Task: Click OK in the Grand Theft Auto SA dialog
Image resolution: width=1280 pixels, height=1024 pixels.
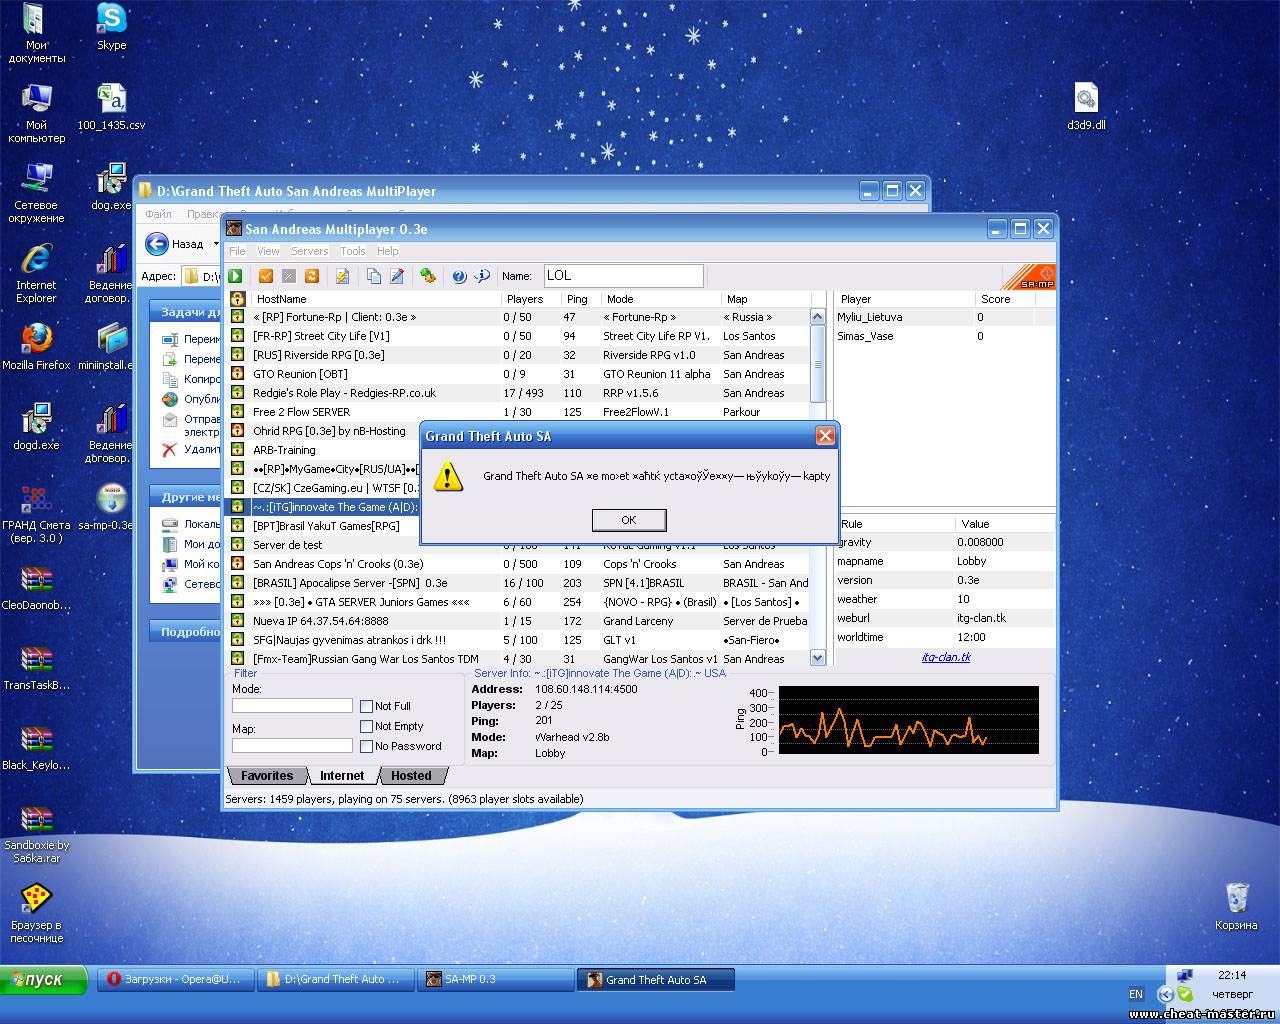Action: [628, 520]
